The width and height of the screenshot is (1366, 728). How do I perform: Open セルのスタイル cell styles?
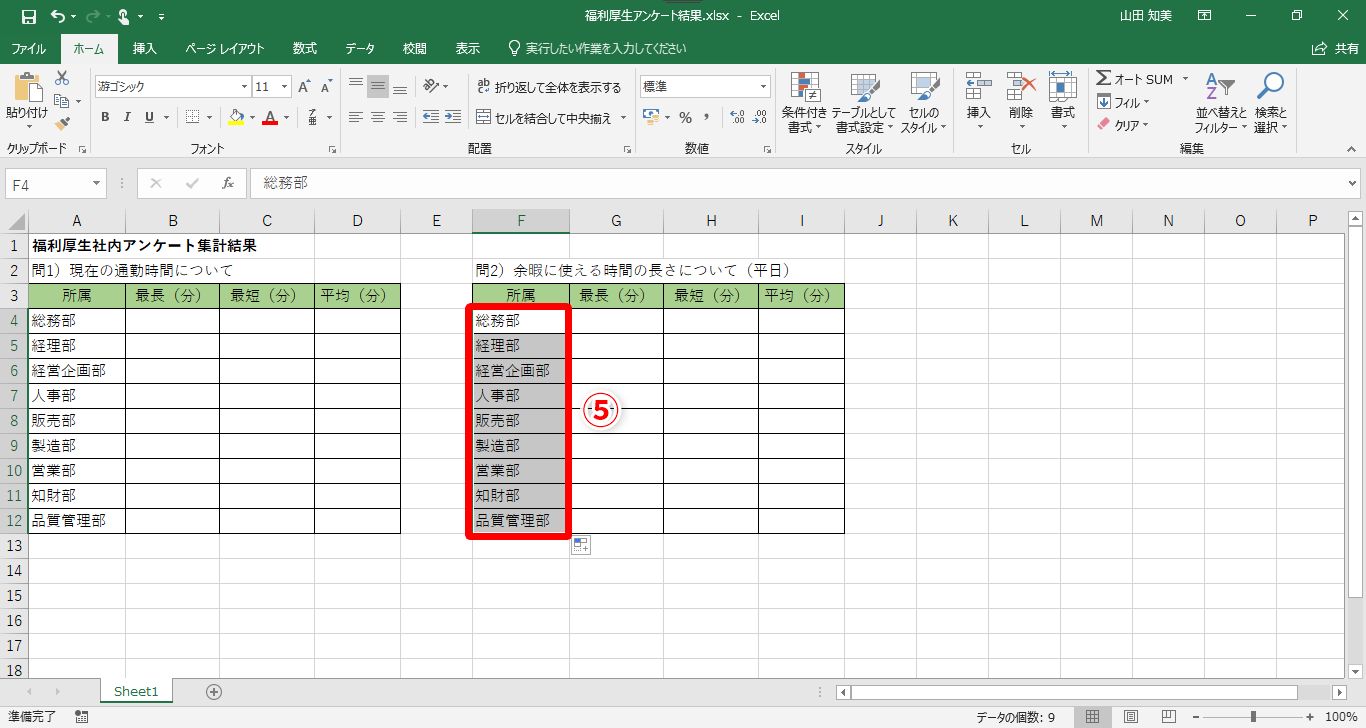924,103
